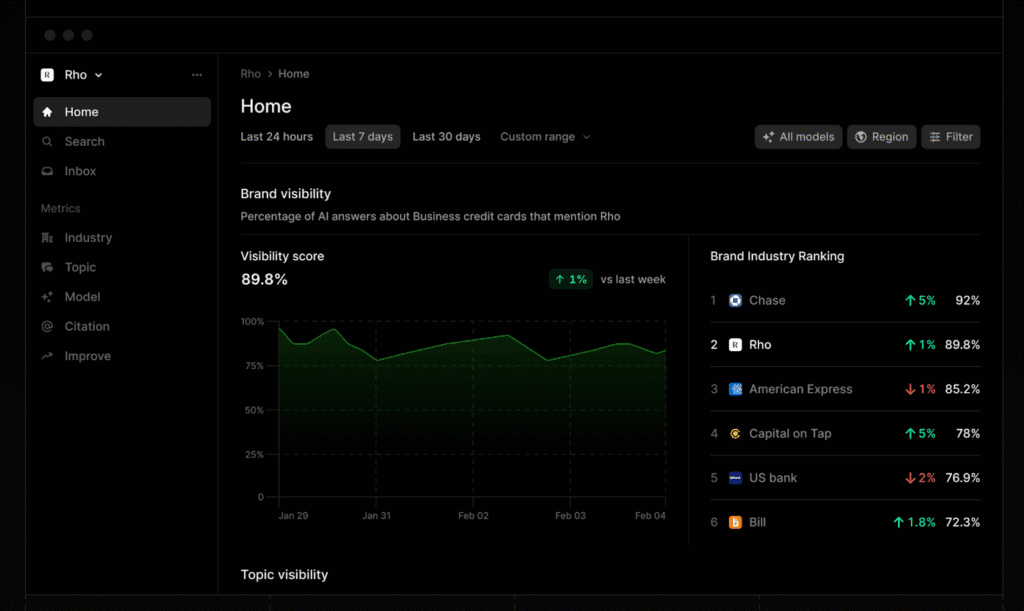Go to the Industry metrics page

coord(88,238)
